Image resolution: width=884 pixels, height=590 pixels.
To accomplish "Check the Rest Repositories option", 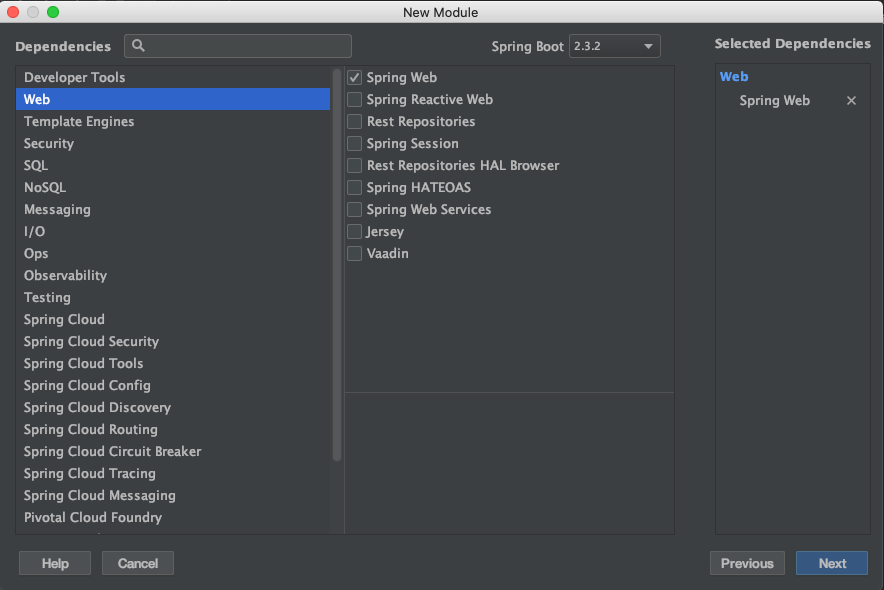I will tap(354, 121).
